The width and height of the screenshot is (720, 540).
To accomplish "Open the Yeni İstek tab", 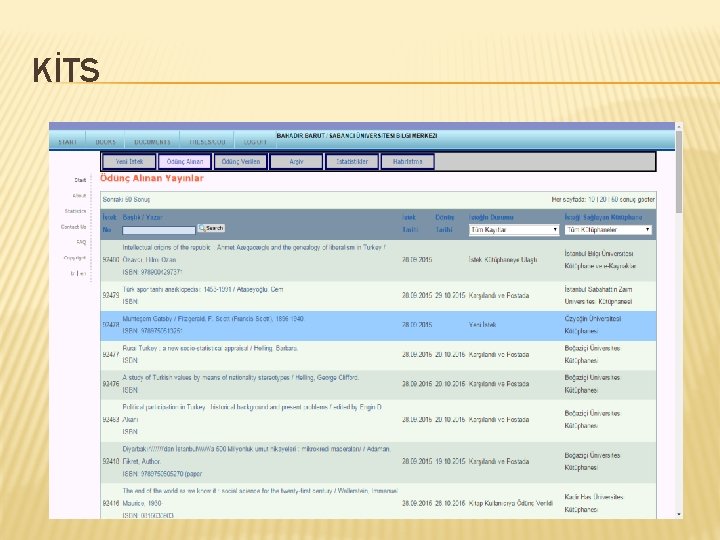I will (x=129, y=162).
